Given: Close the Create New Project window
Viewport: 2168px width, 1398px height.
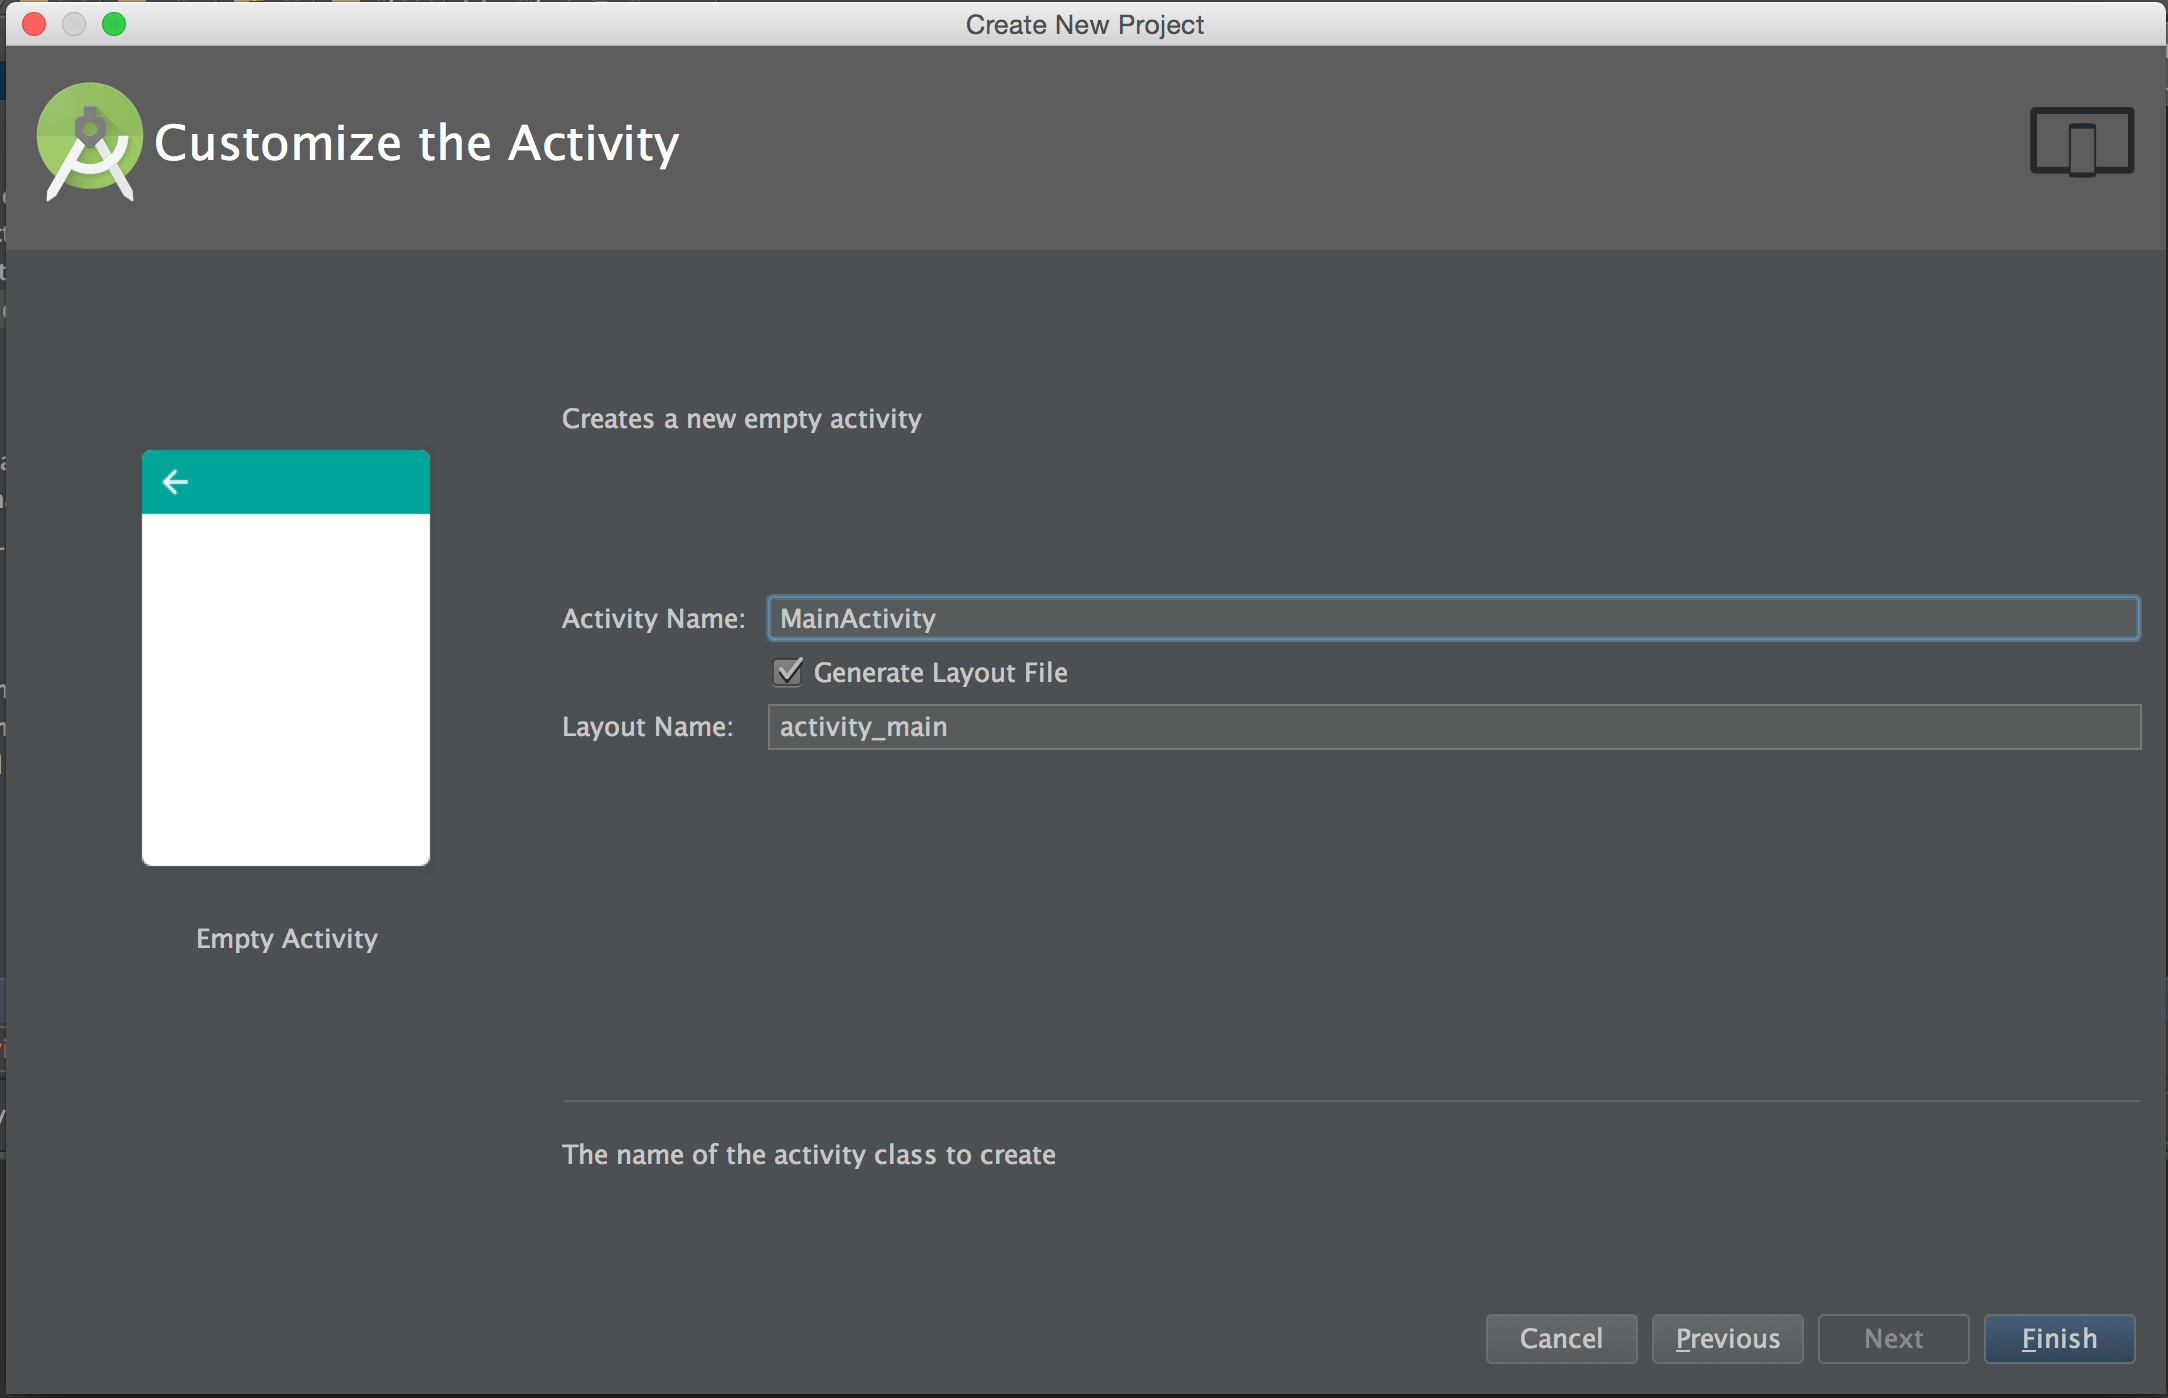Looking at the screenshot, I should coord(34,24).
